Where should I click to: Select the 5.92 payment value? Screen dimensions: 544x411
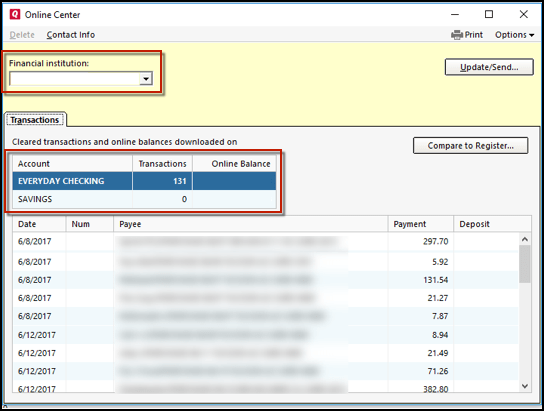[440, 262]
